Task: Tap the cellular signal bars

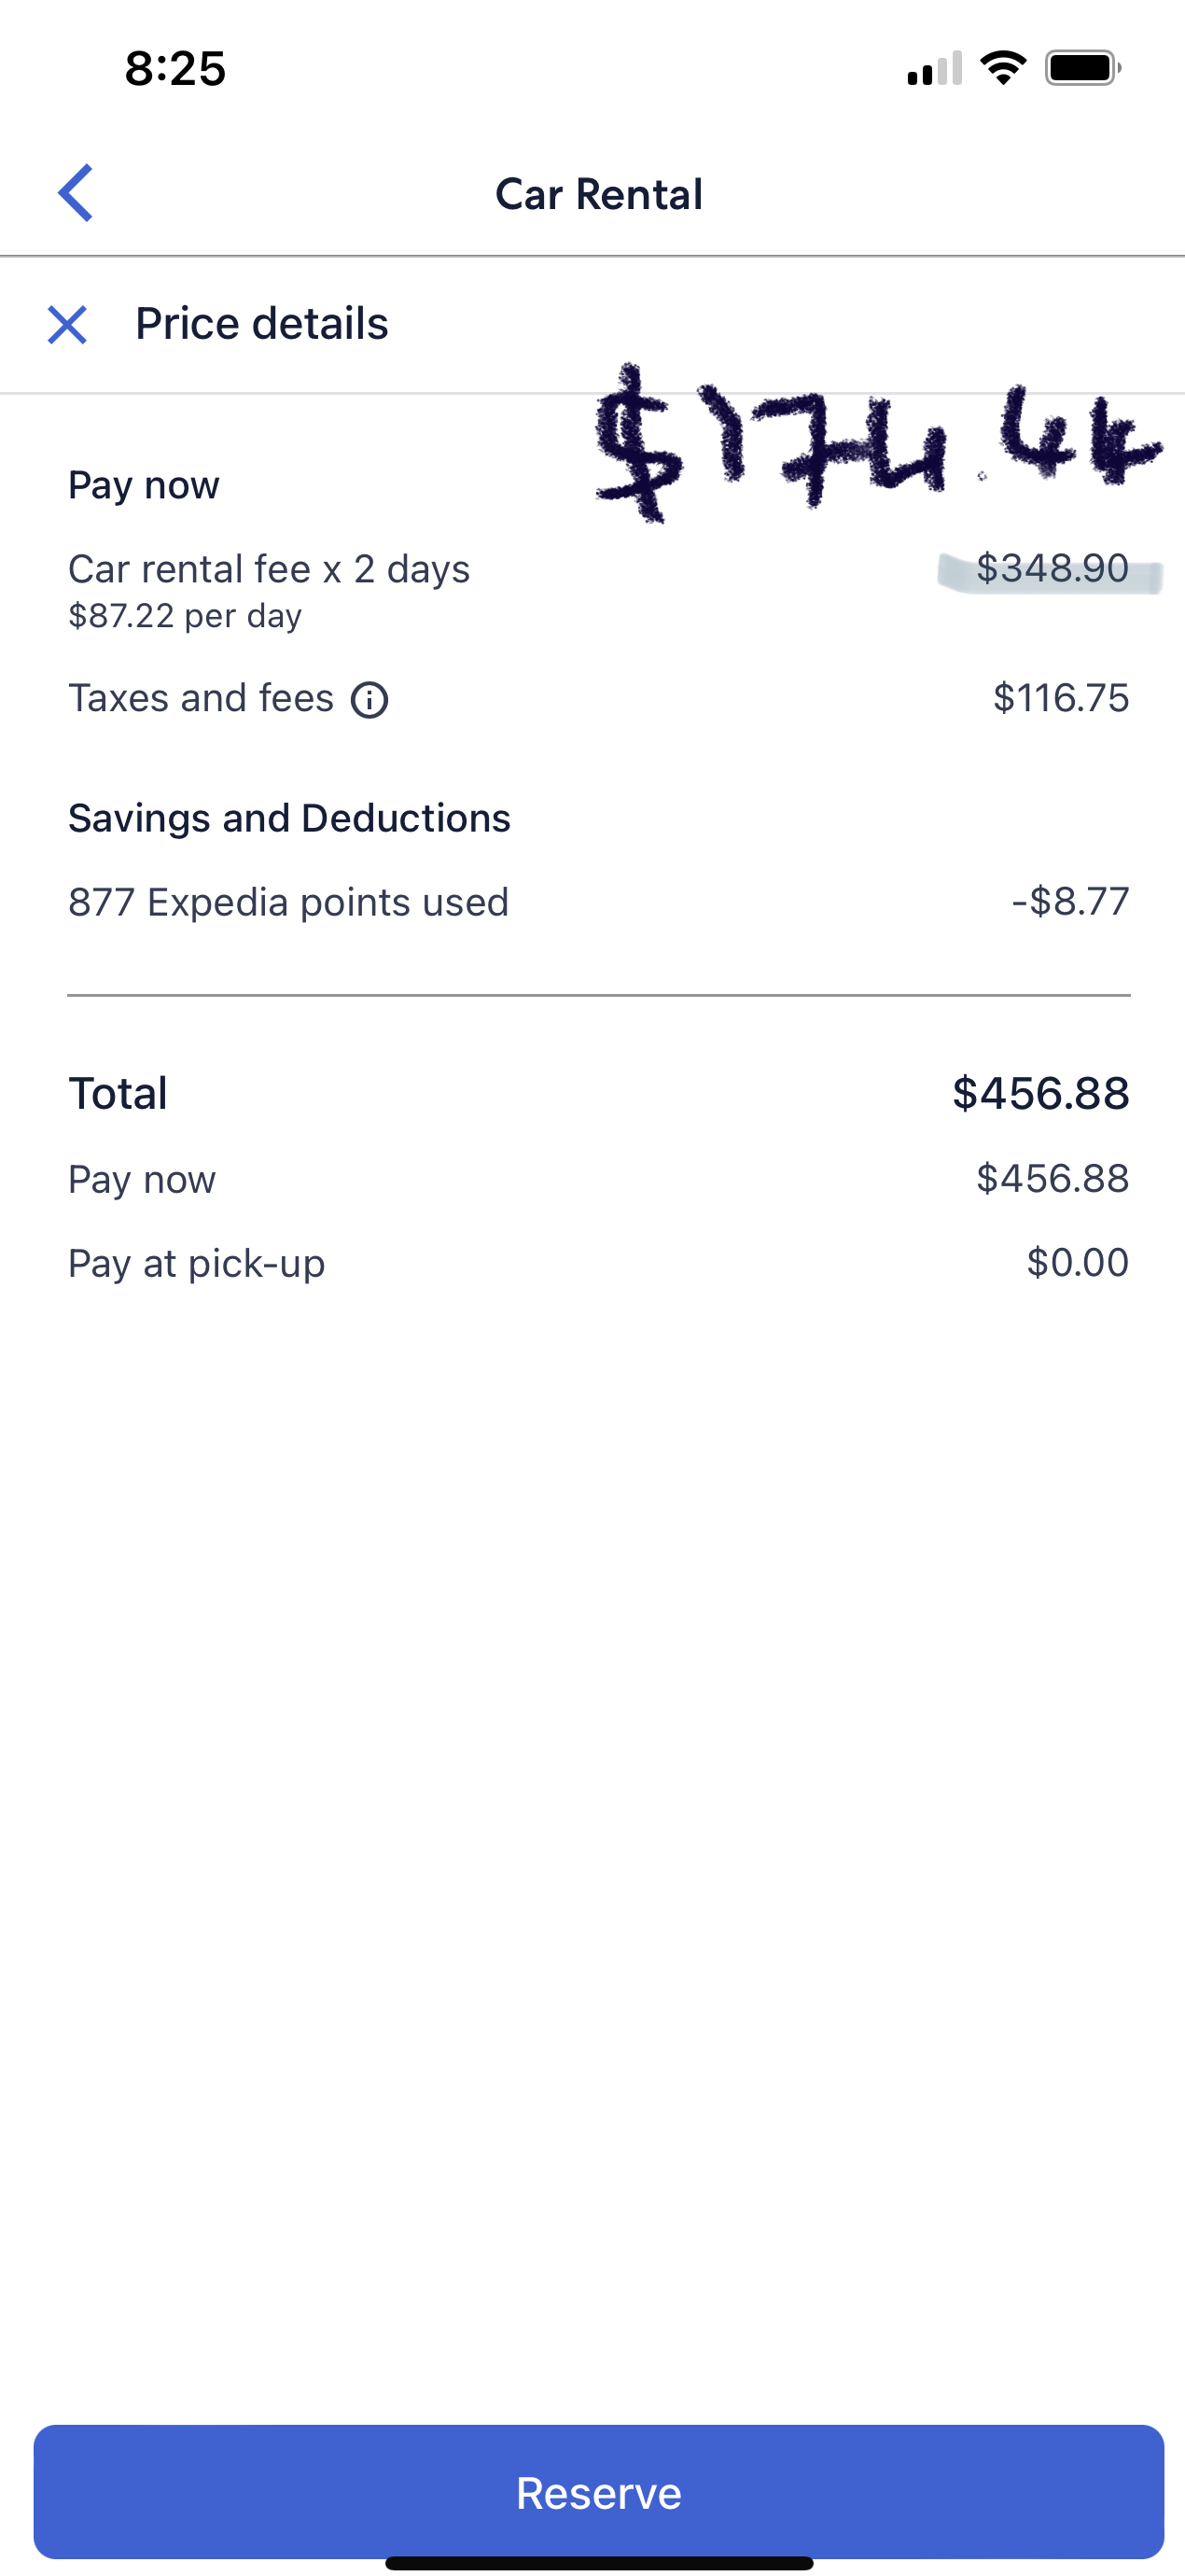Action: tap(934, 68)
